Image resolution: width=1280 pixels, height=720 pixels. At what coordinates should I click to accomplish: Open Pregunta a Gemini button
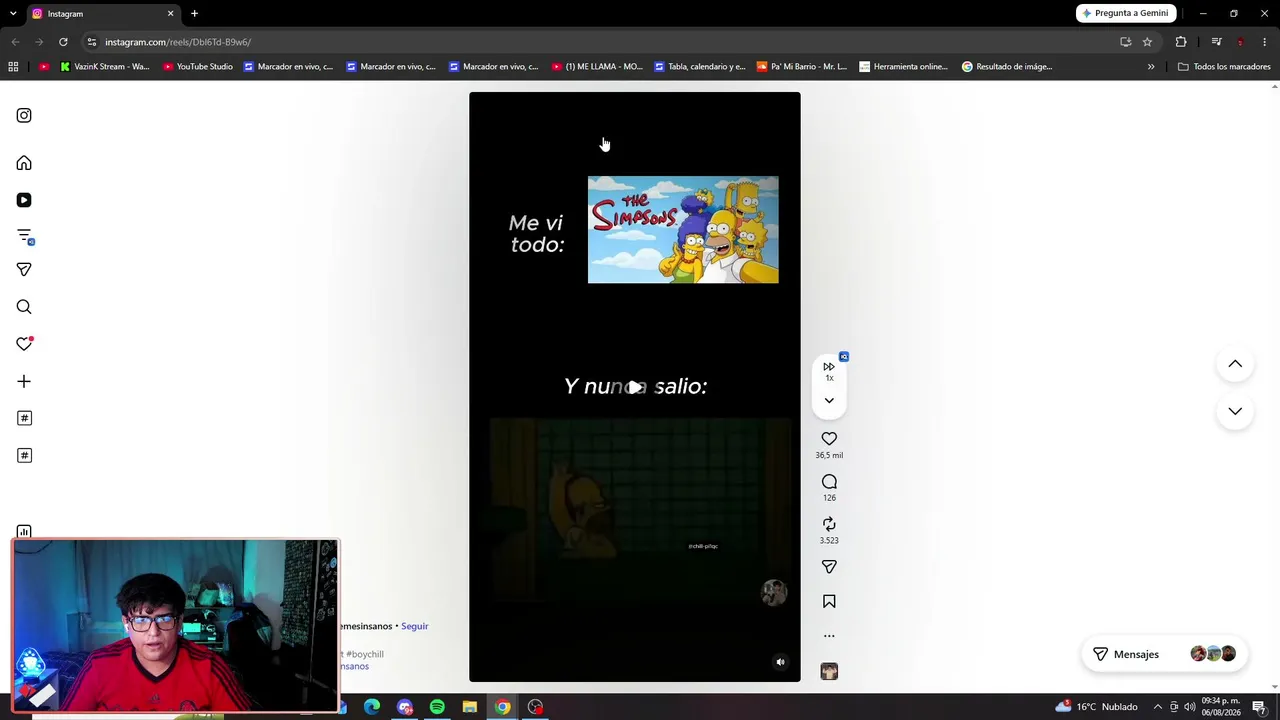pos(1125,13)
